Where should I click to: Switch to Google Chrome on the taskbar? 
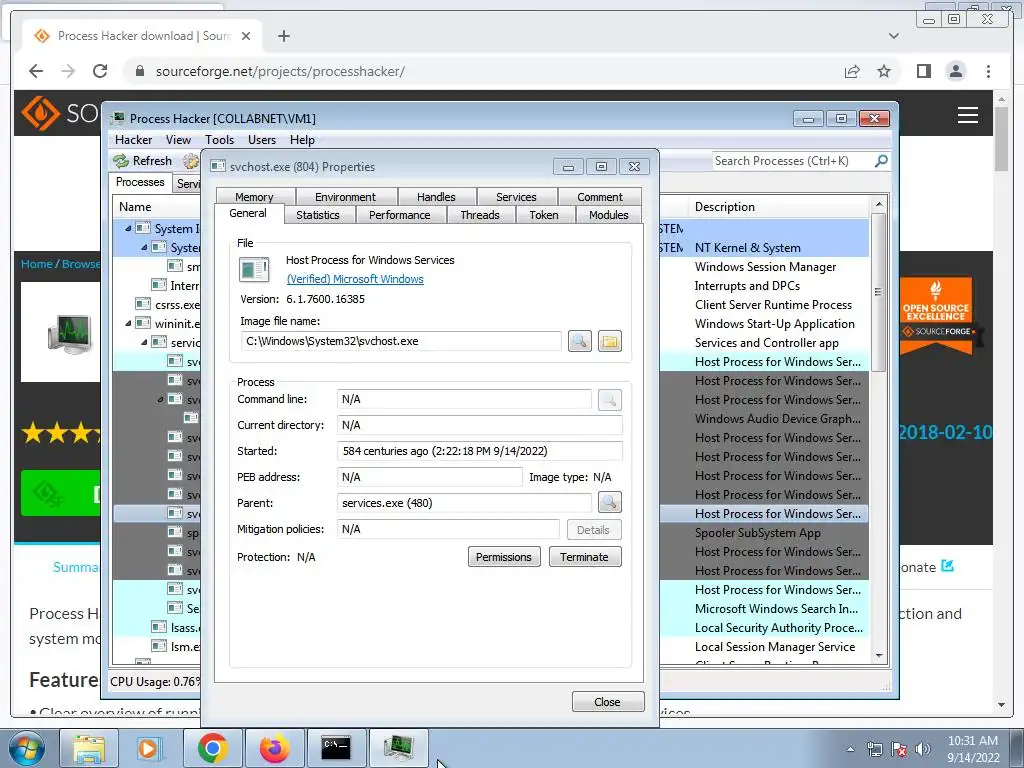click(x=213, y=748)
